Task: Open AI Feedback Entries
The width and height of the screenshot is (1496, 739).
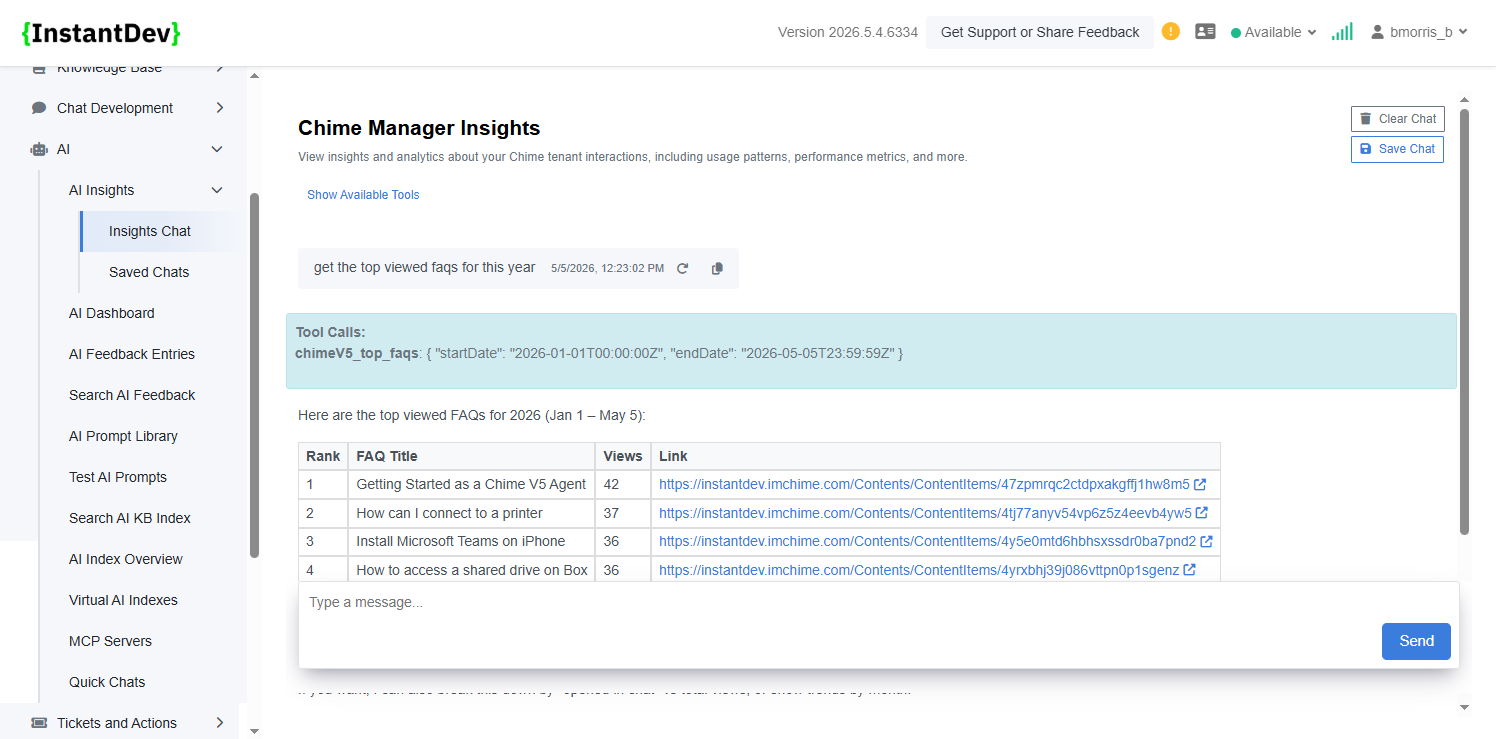Action: pyautogui.click(x=132, y=354)
